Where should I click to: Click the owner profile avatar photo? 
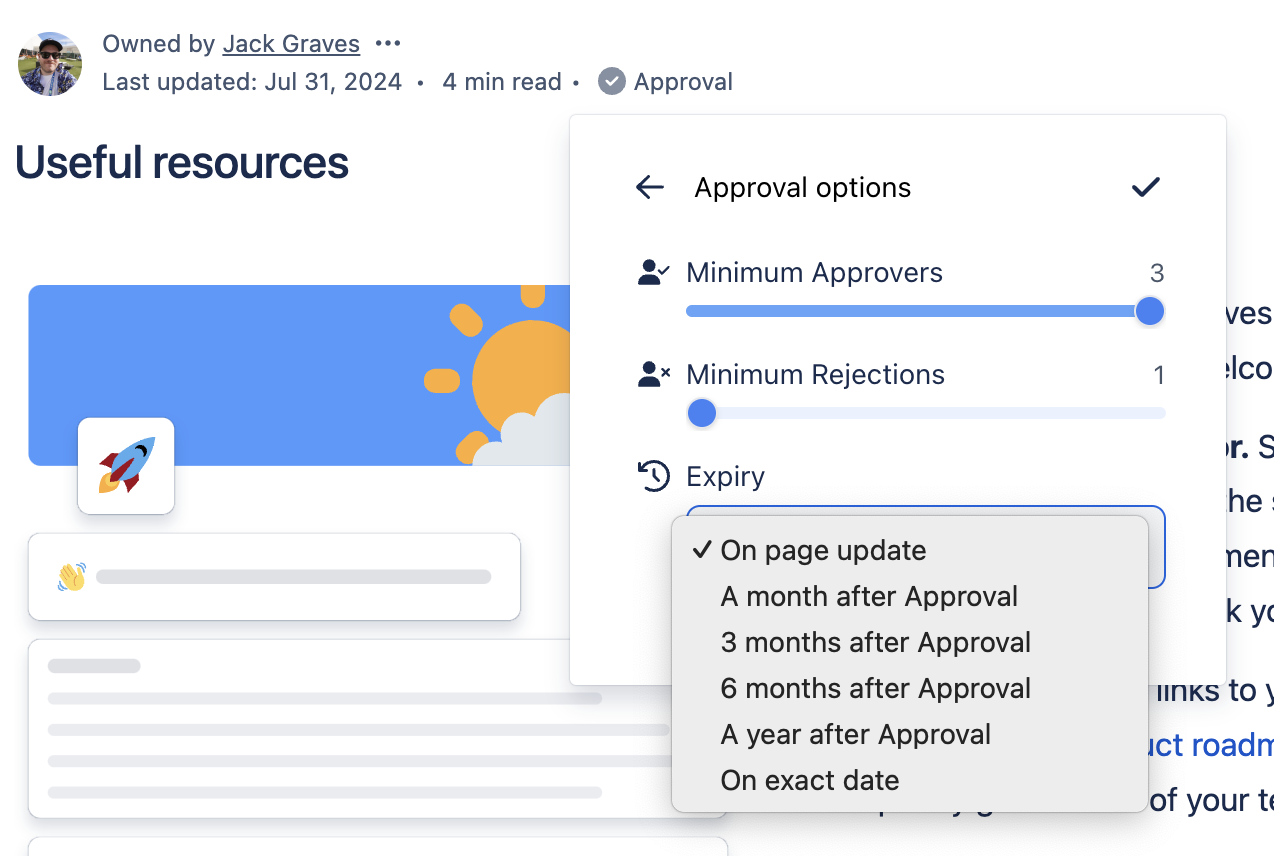pyautogui.click(x=50, y=63)
